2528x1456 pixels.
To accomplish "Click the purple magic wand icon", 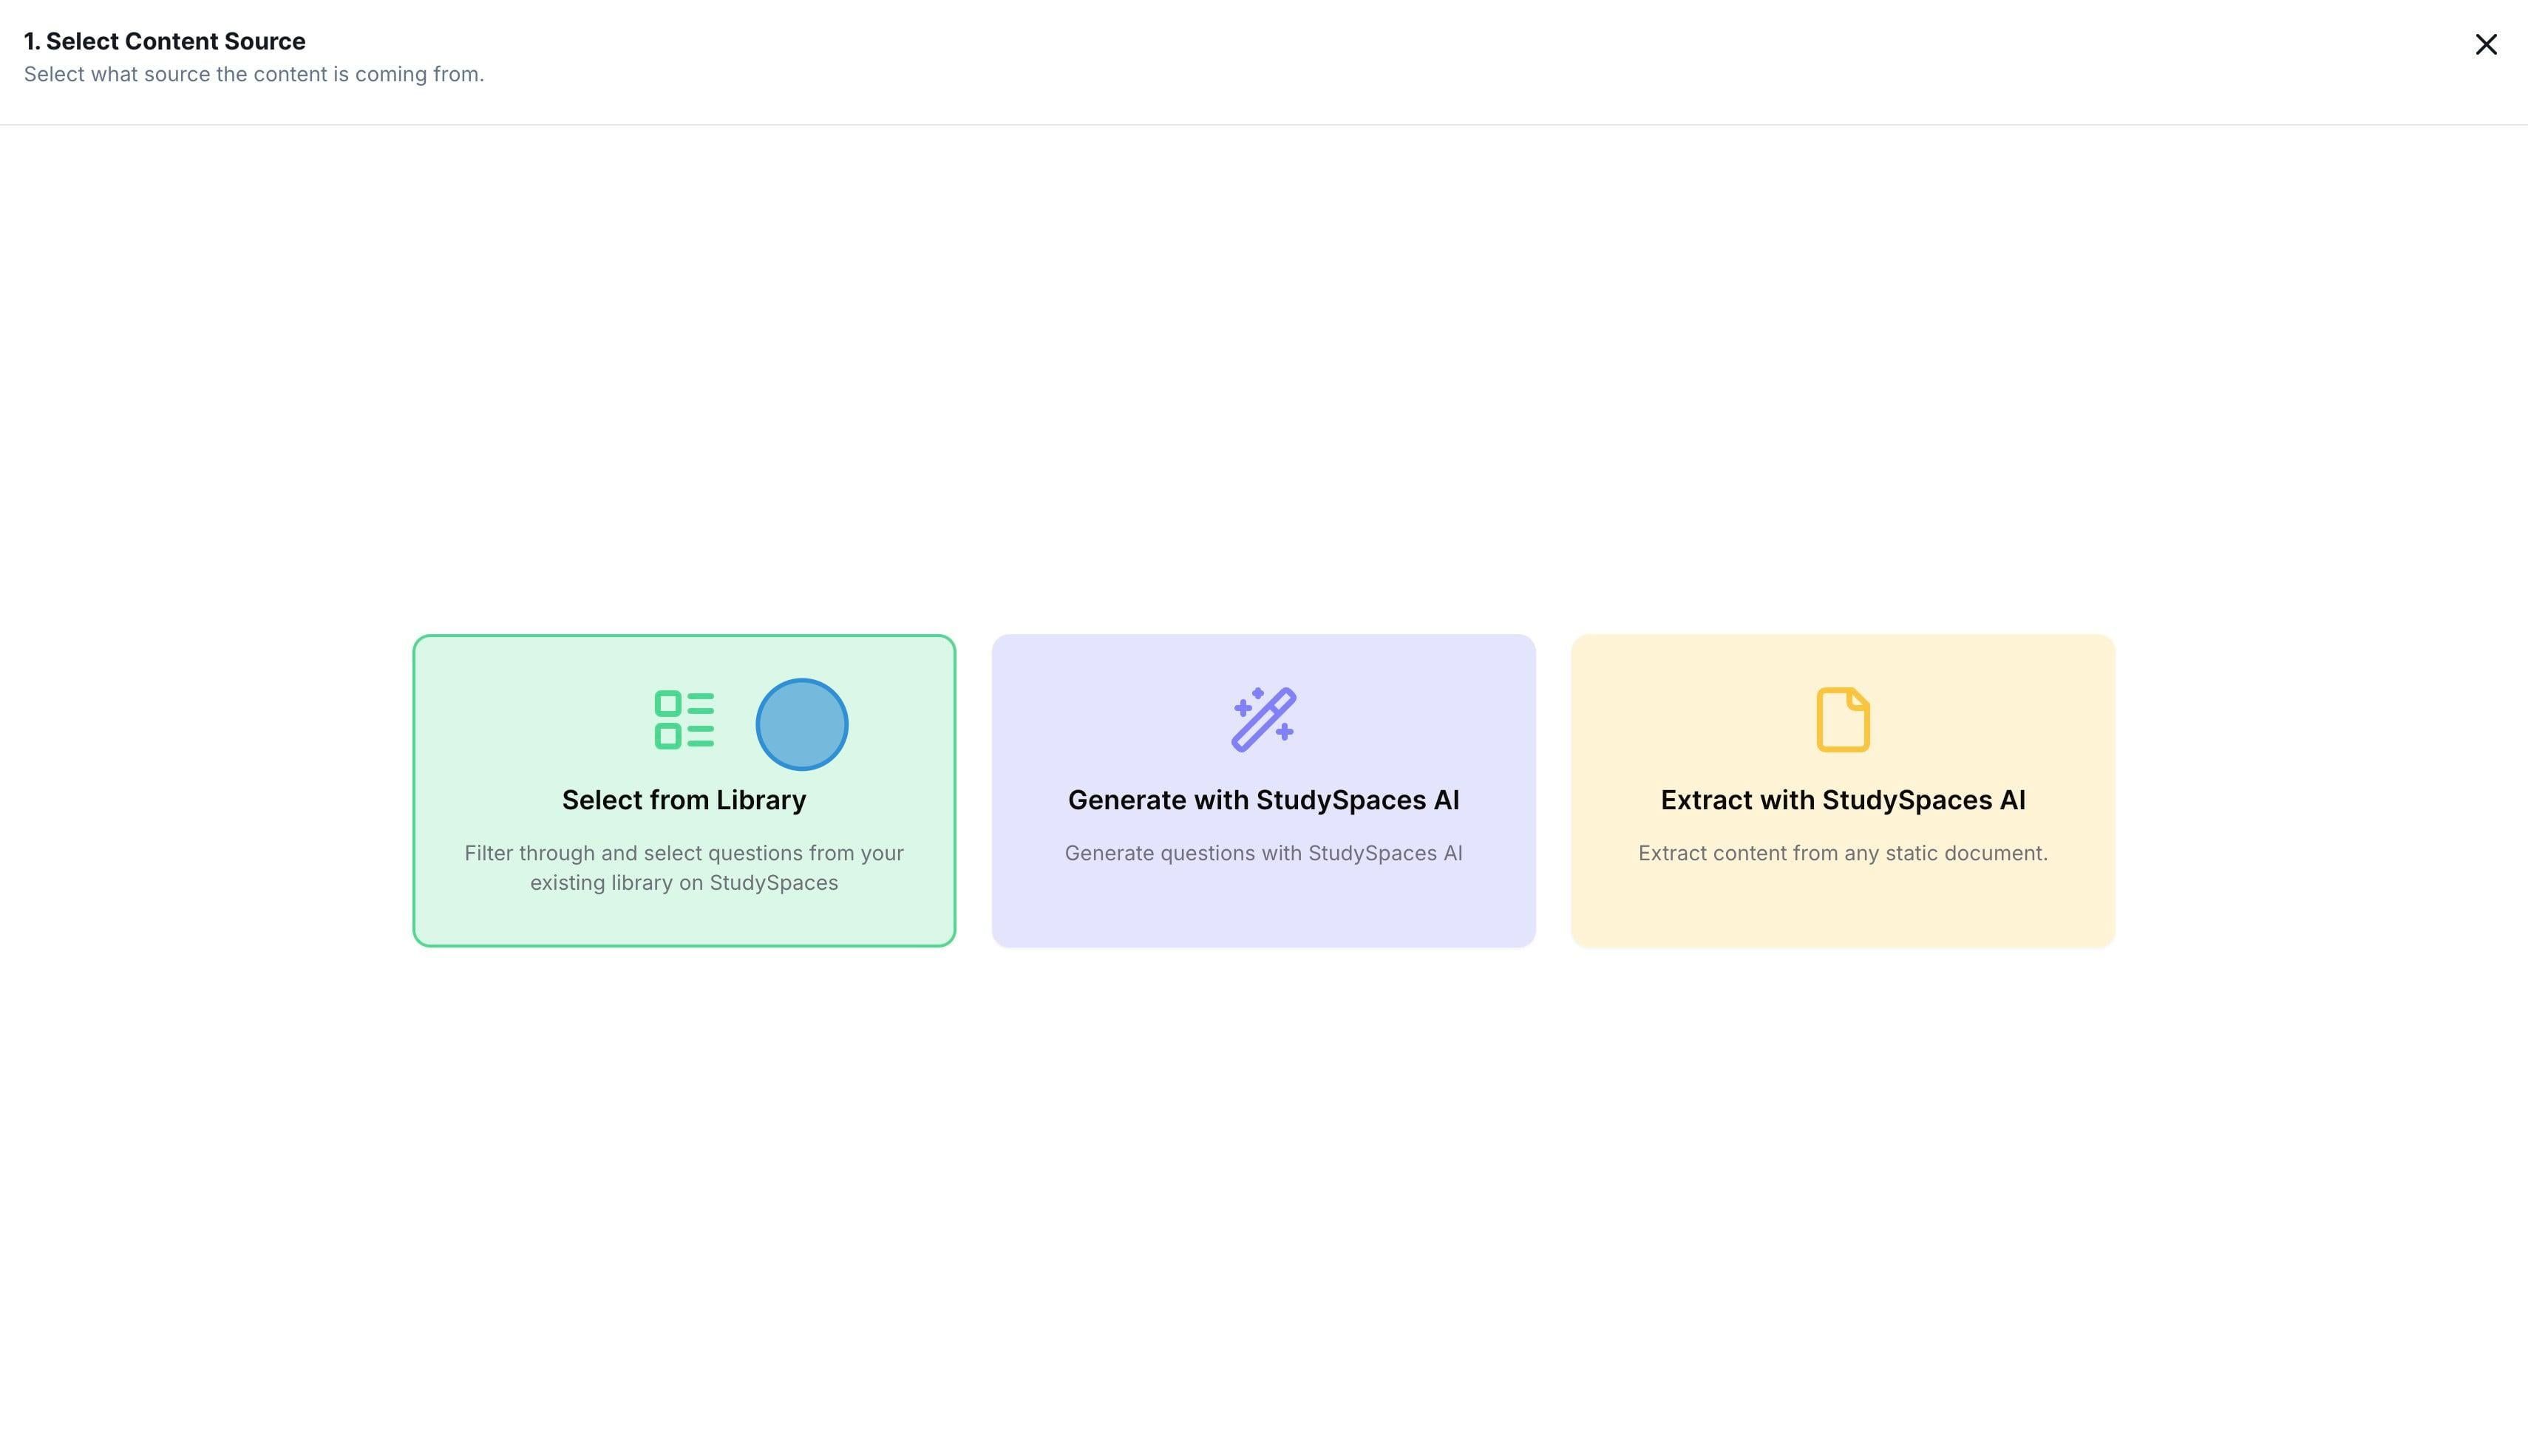I will [x=1264, y=719].
